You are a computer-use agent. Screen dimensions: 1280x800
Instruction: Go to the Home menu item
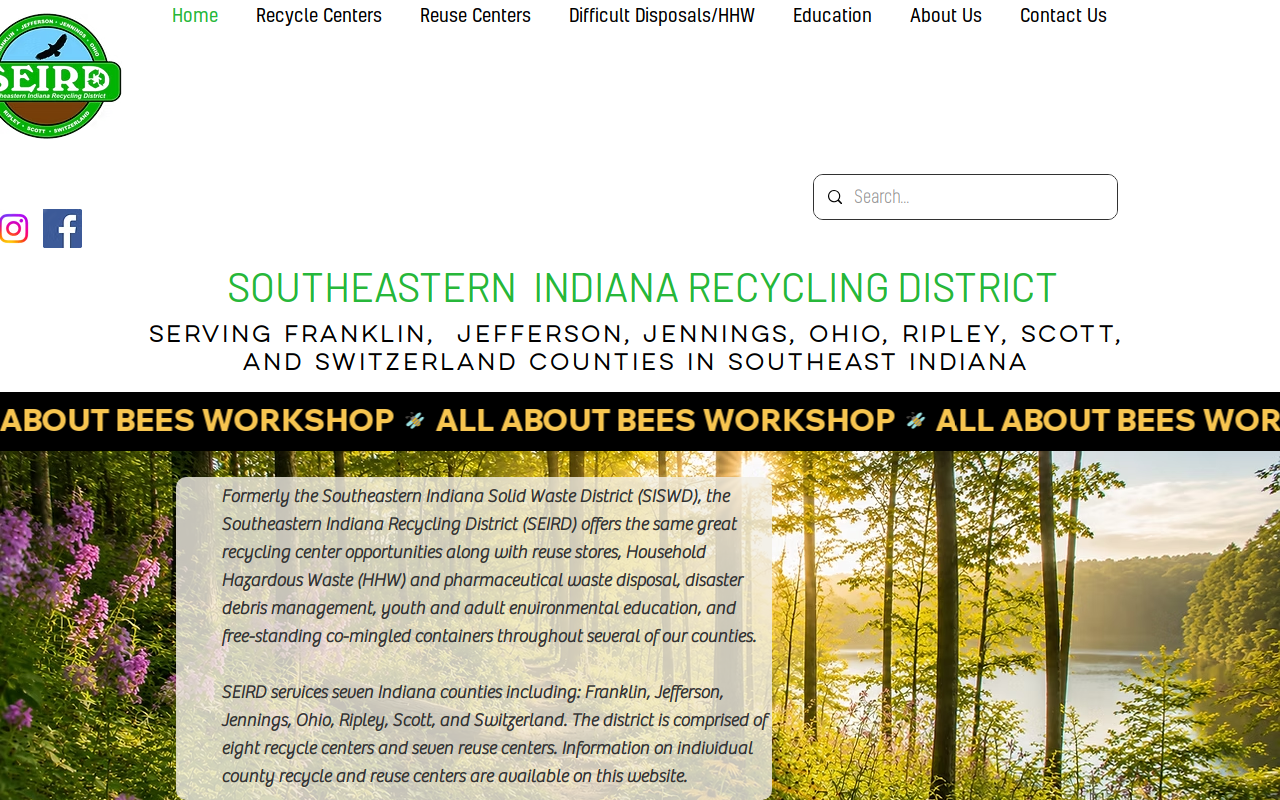tap(195, 16)
